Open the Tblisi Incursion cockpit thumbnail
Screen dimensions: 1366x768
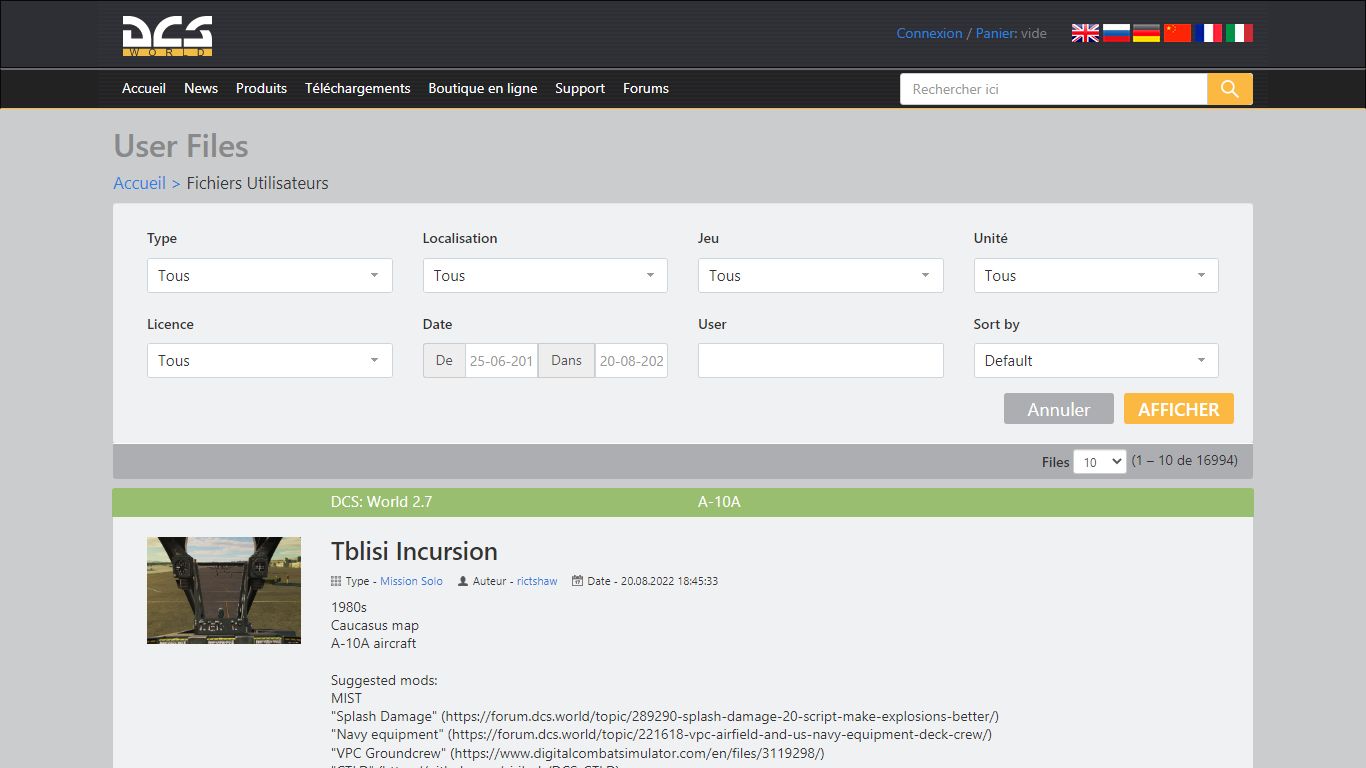pos(224,590)
